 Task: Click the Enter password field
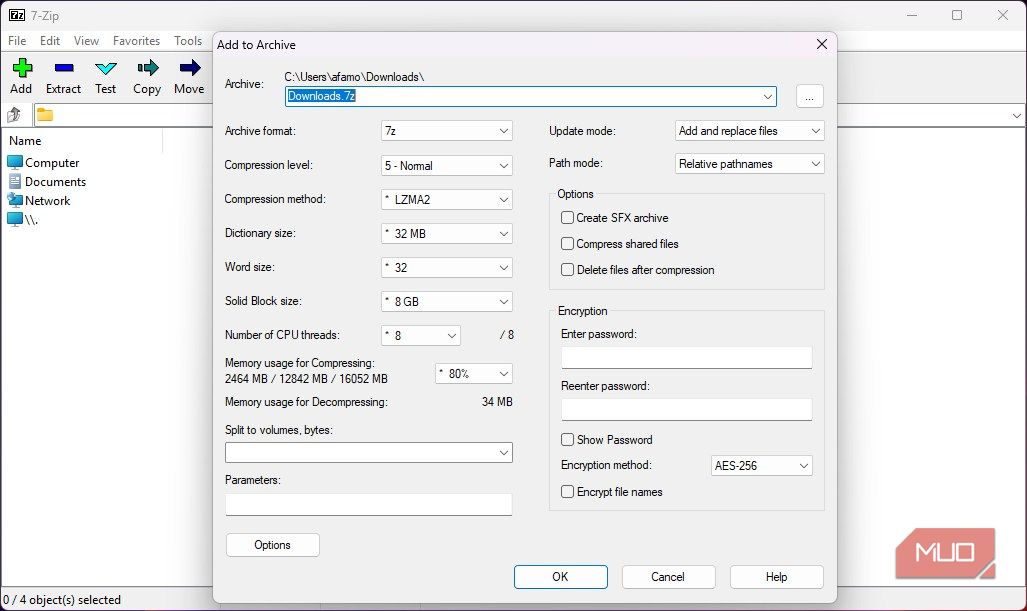click(x=686, y=358)
